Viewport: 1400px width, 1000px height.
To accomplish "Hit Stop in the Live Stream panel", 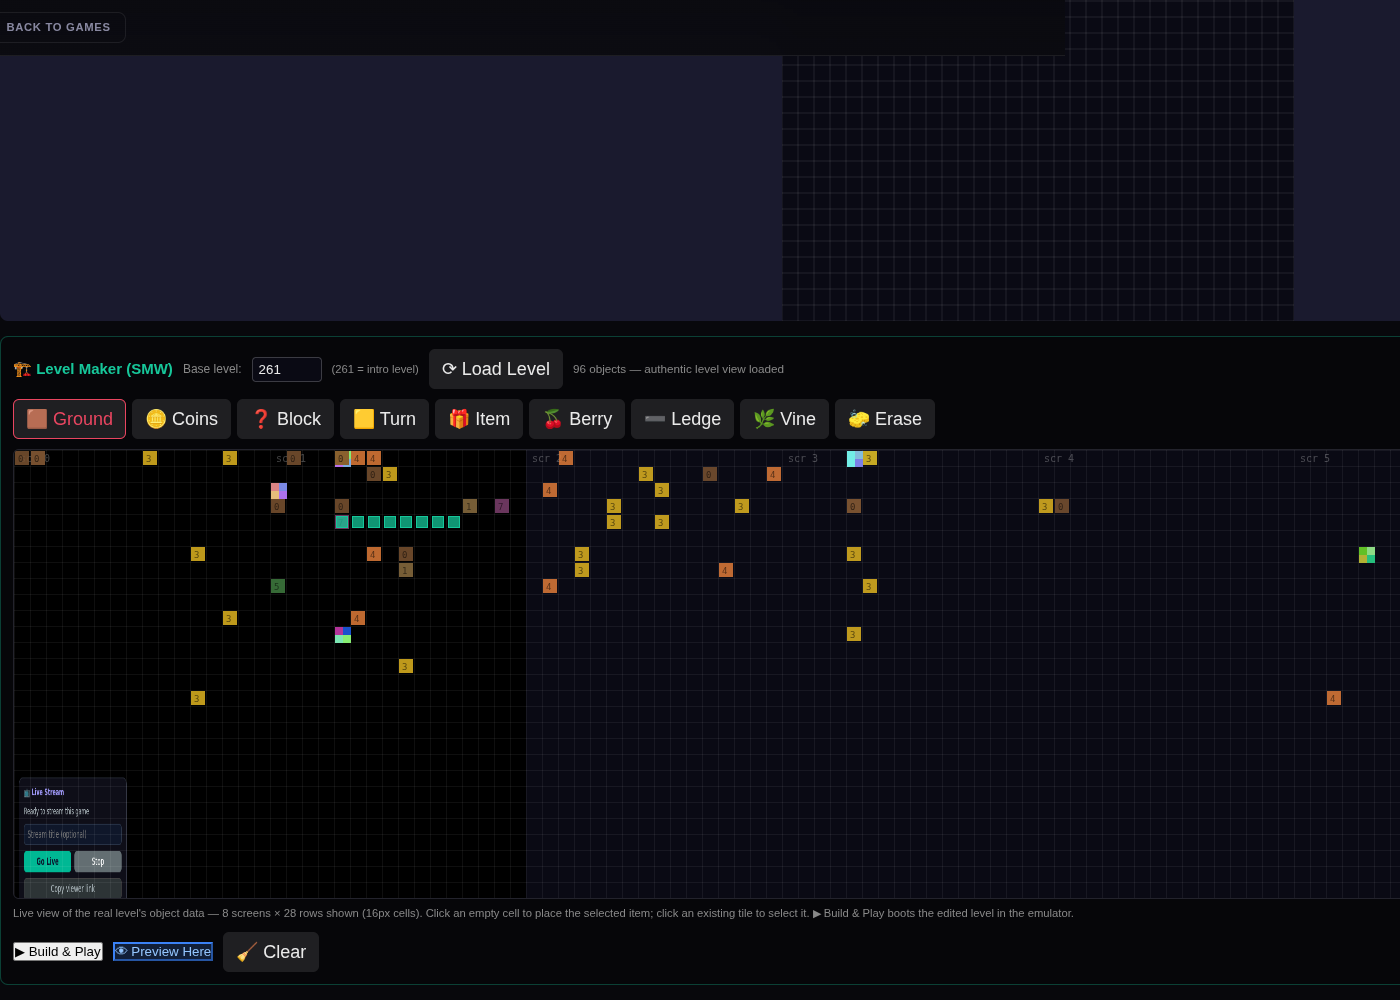I will coord(98,861).
